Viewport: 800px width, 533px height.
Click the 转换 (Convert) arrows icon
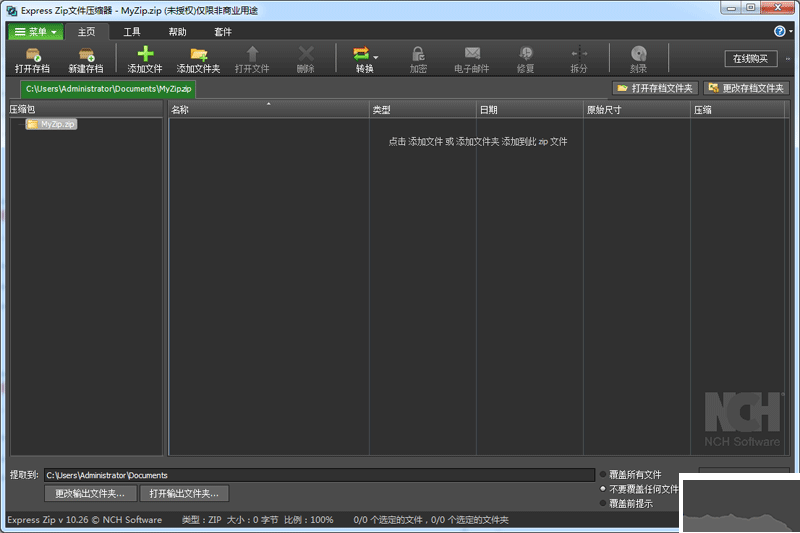point(362,54)
